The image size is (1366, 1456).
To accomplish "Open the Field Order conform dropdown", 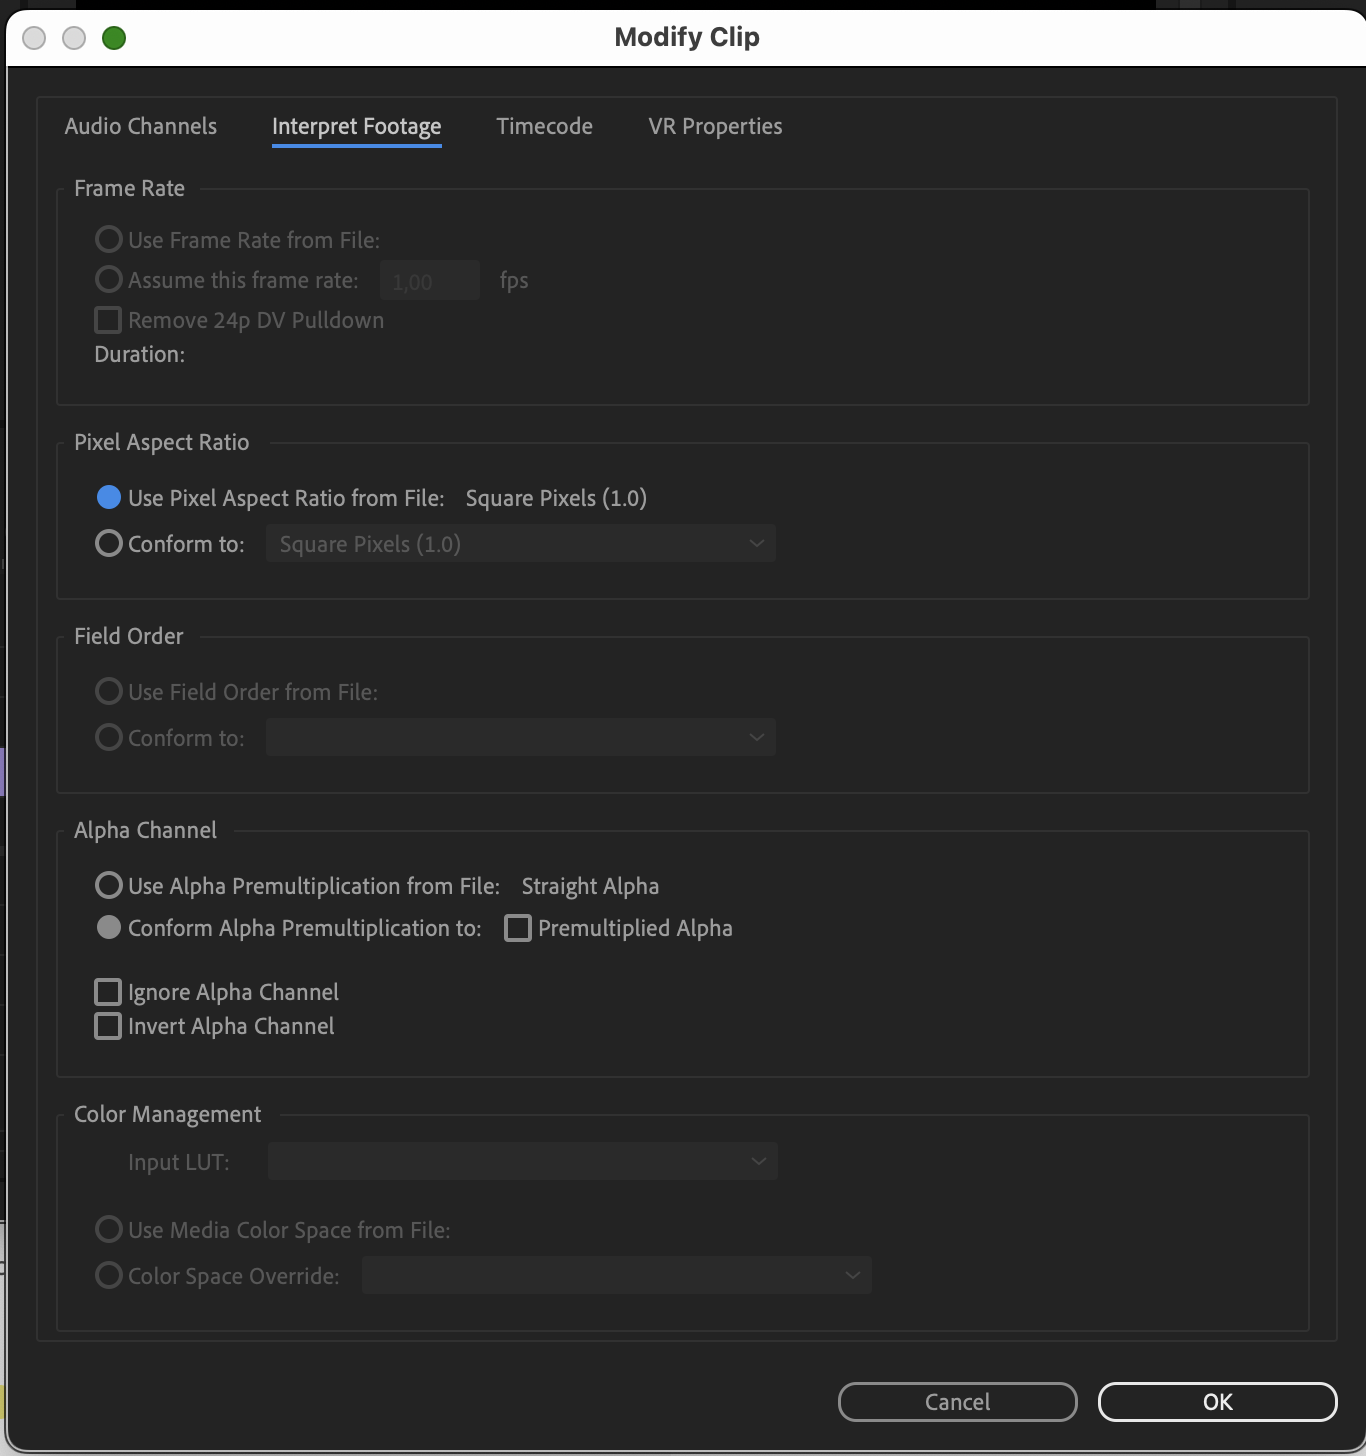I will point(520,737).
